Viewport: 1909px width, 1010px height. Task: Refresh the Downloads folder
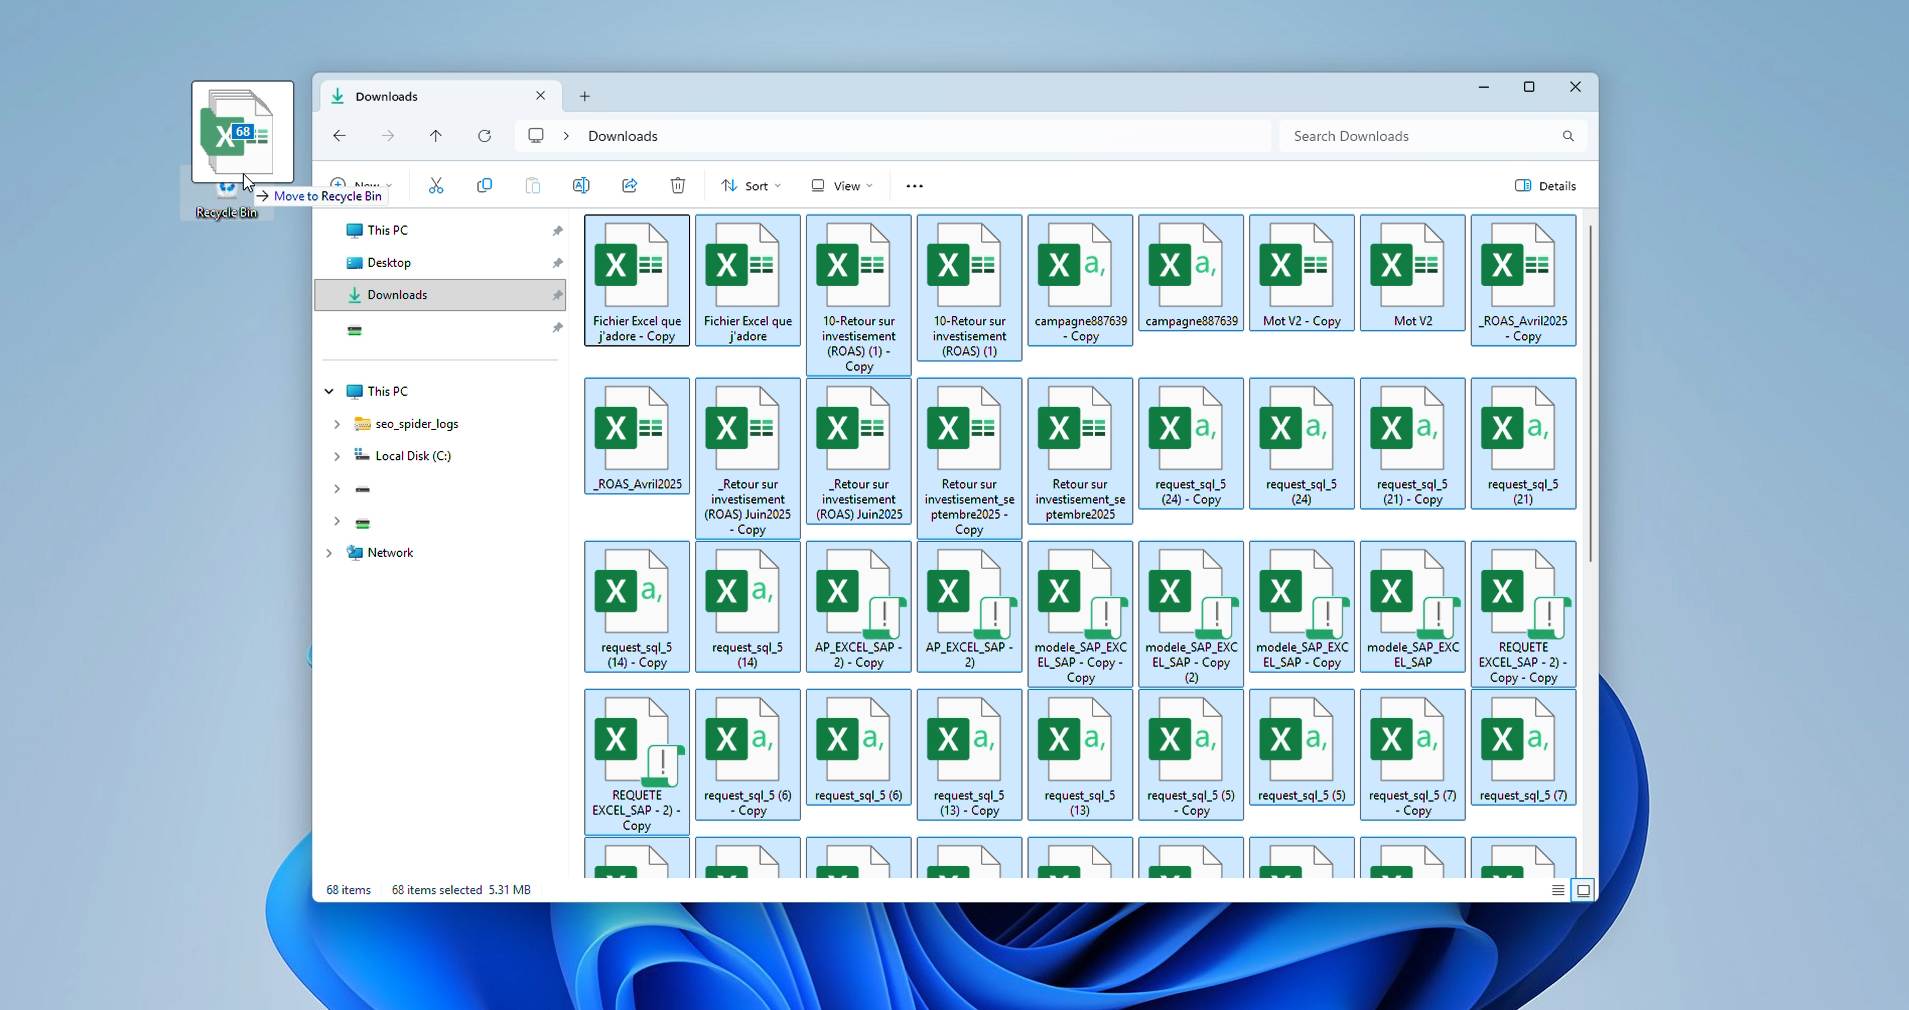(483, 136)
